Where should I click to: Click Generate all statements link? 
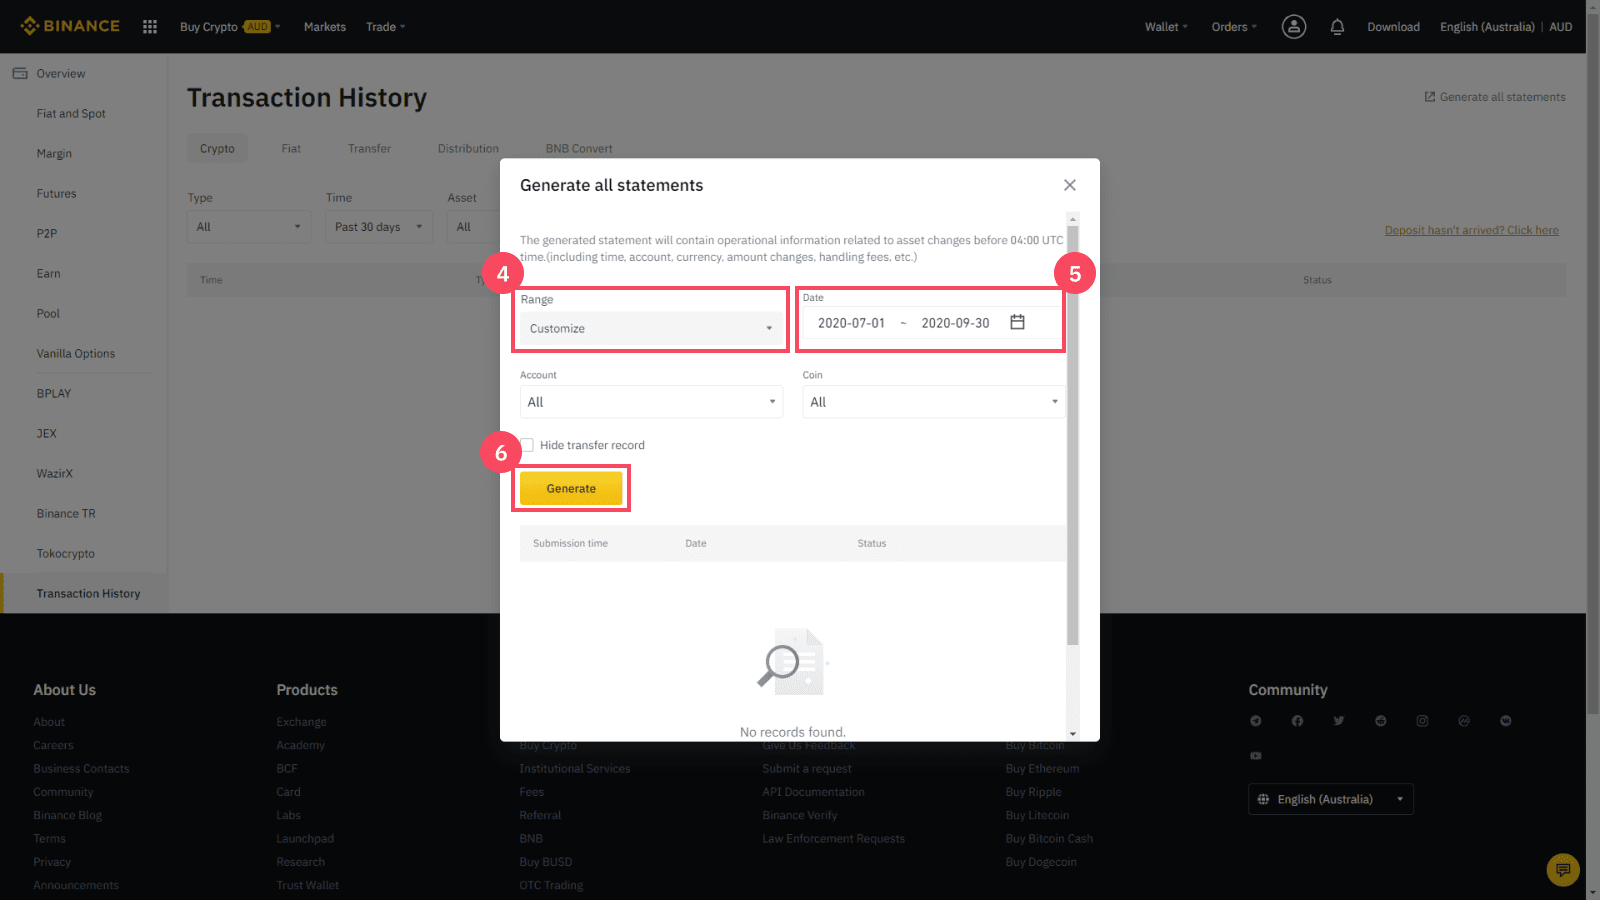1495,97
